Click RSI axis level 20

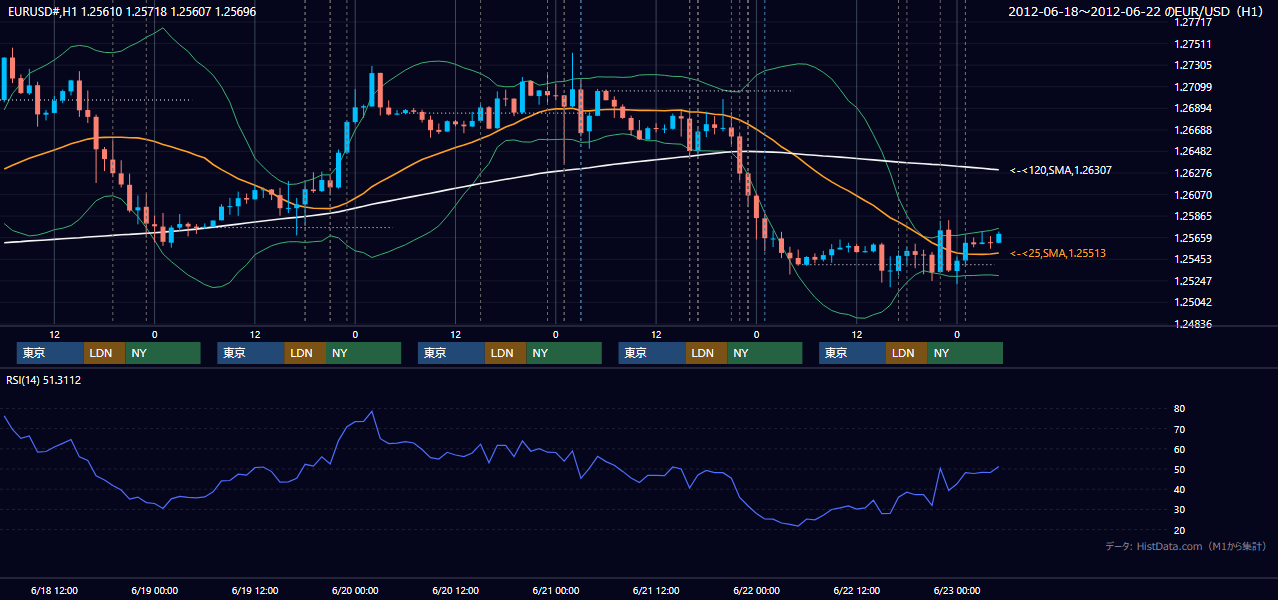pyautogui.click(x=1179, y=530)
